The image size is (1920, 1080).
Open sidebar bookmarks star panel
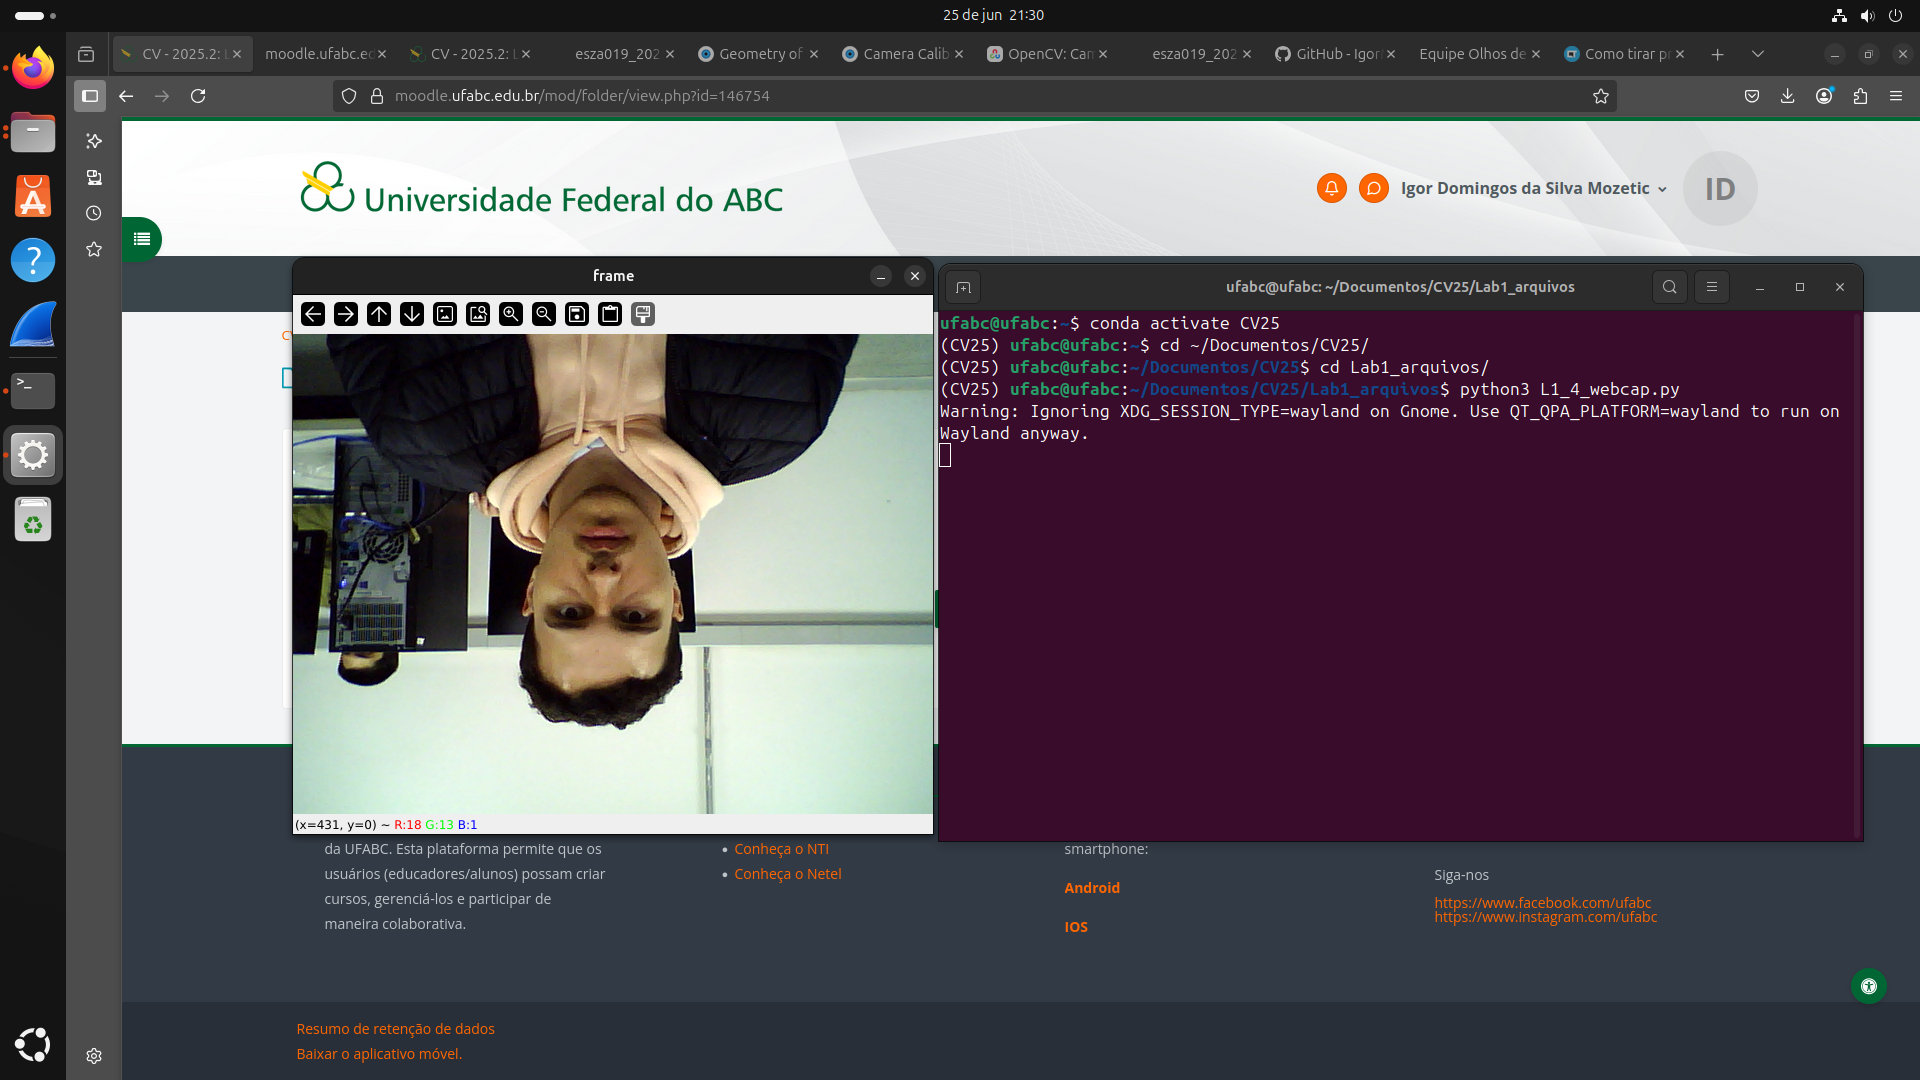(94, 249)
